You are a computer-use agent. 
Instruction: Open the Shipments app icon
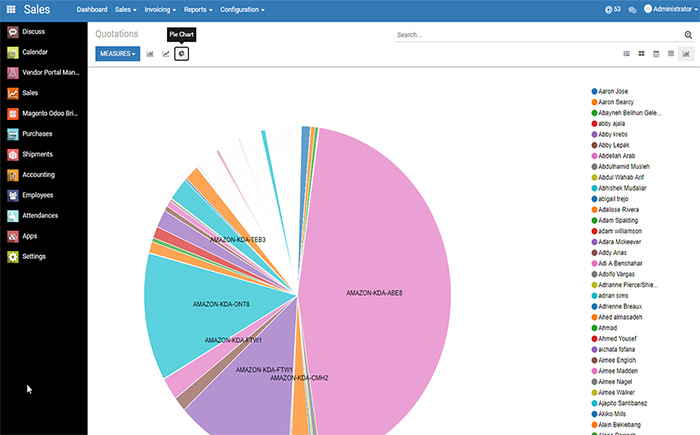point(13,155)
